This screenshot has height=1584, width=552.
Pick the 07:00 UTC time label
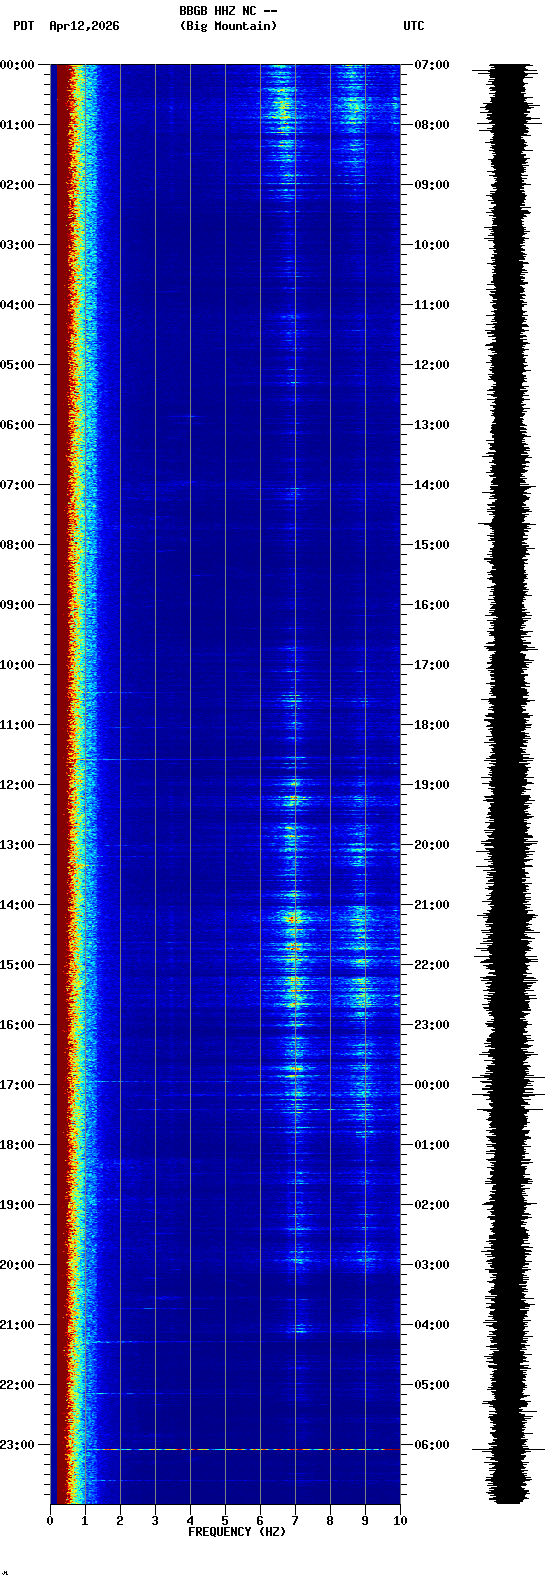[x=432, y=65]
